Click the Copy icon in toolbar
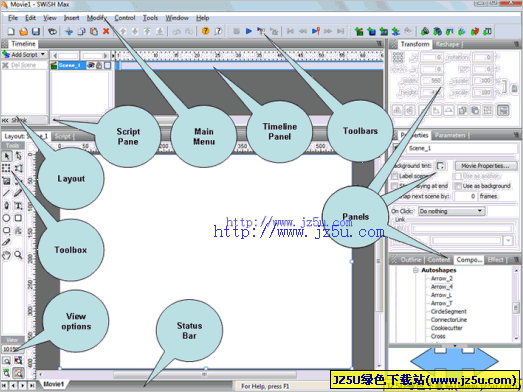This screenshot has height=392, width=523. pos(81,31)
